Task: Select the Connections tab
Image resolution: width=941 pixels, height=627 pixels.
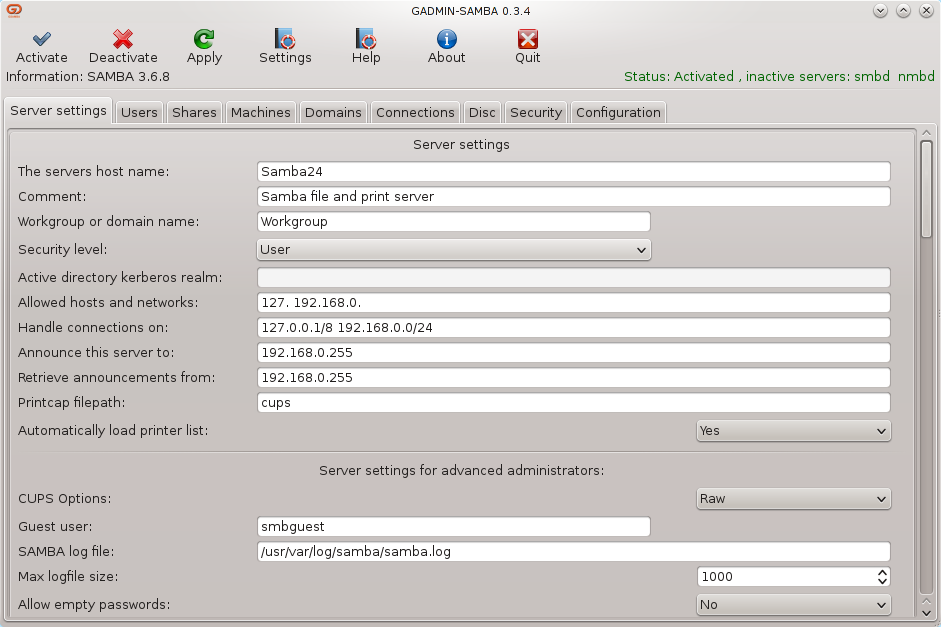Action: coord(415,112)
